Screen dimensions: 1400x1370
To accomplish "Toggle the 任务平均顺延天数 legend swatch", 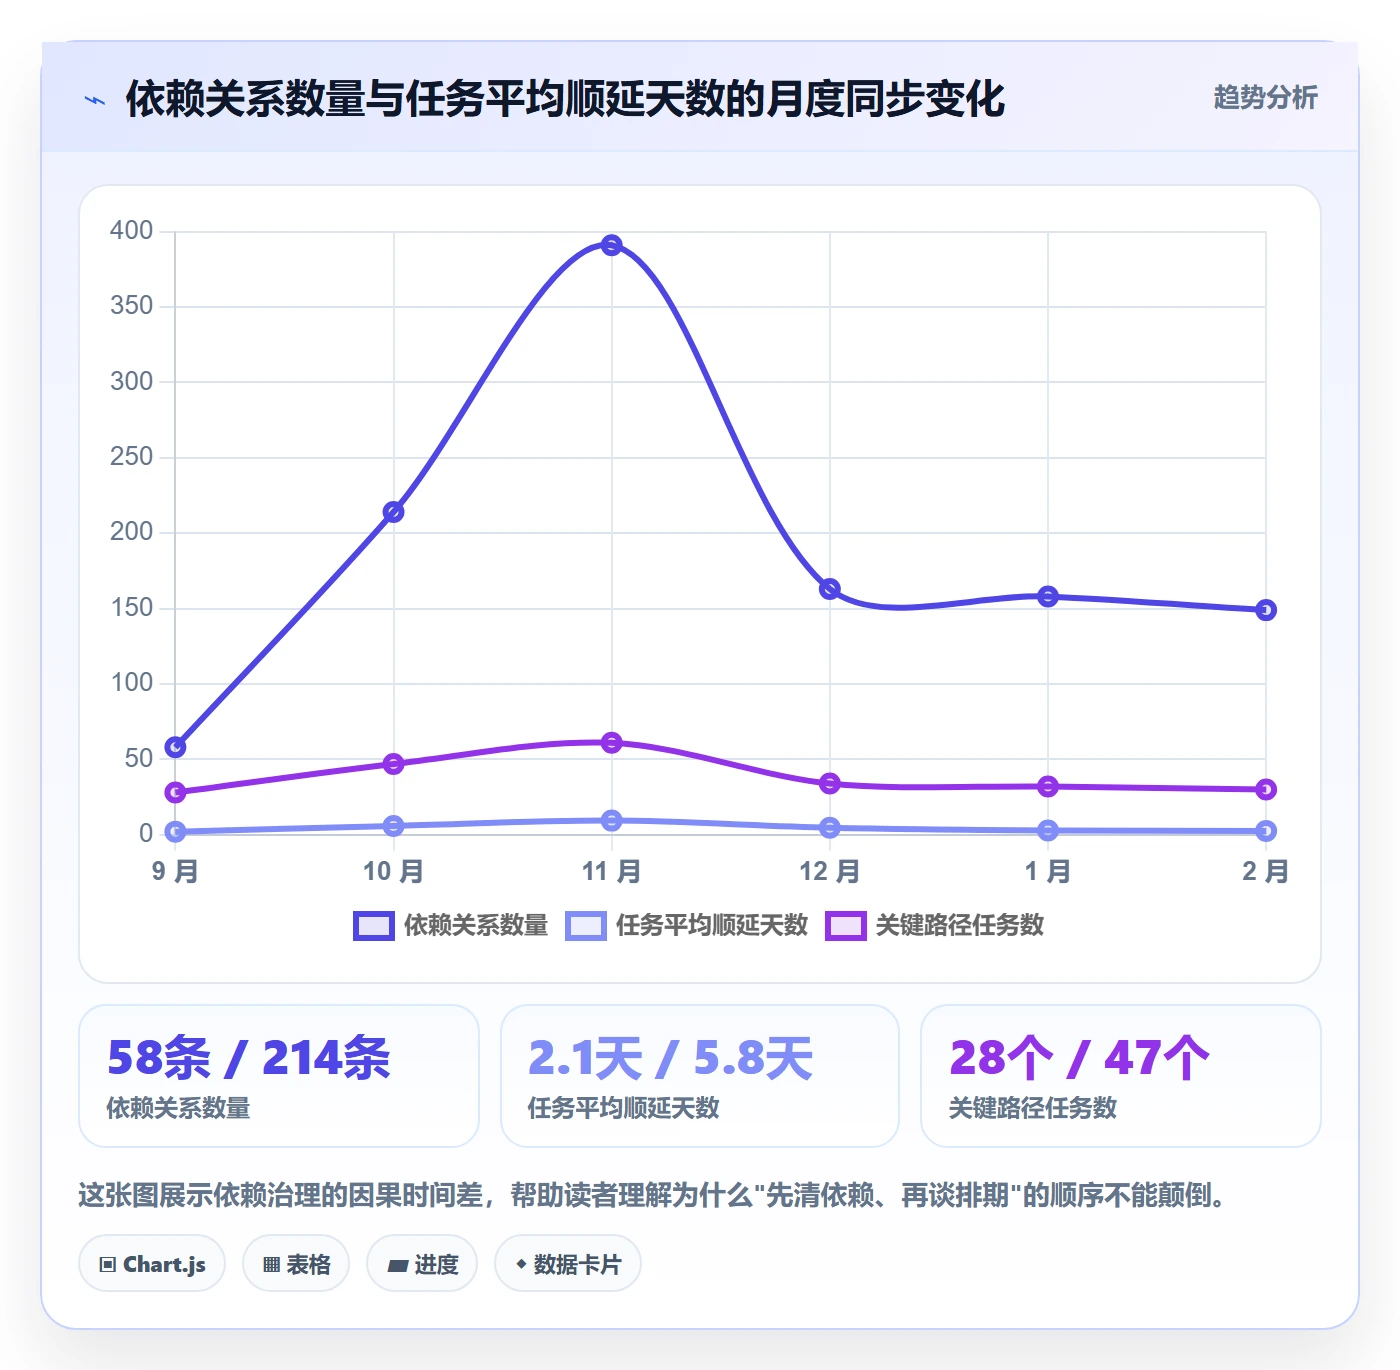I will tap(586, 926).
